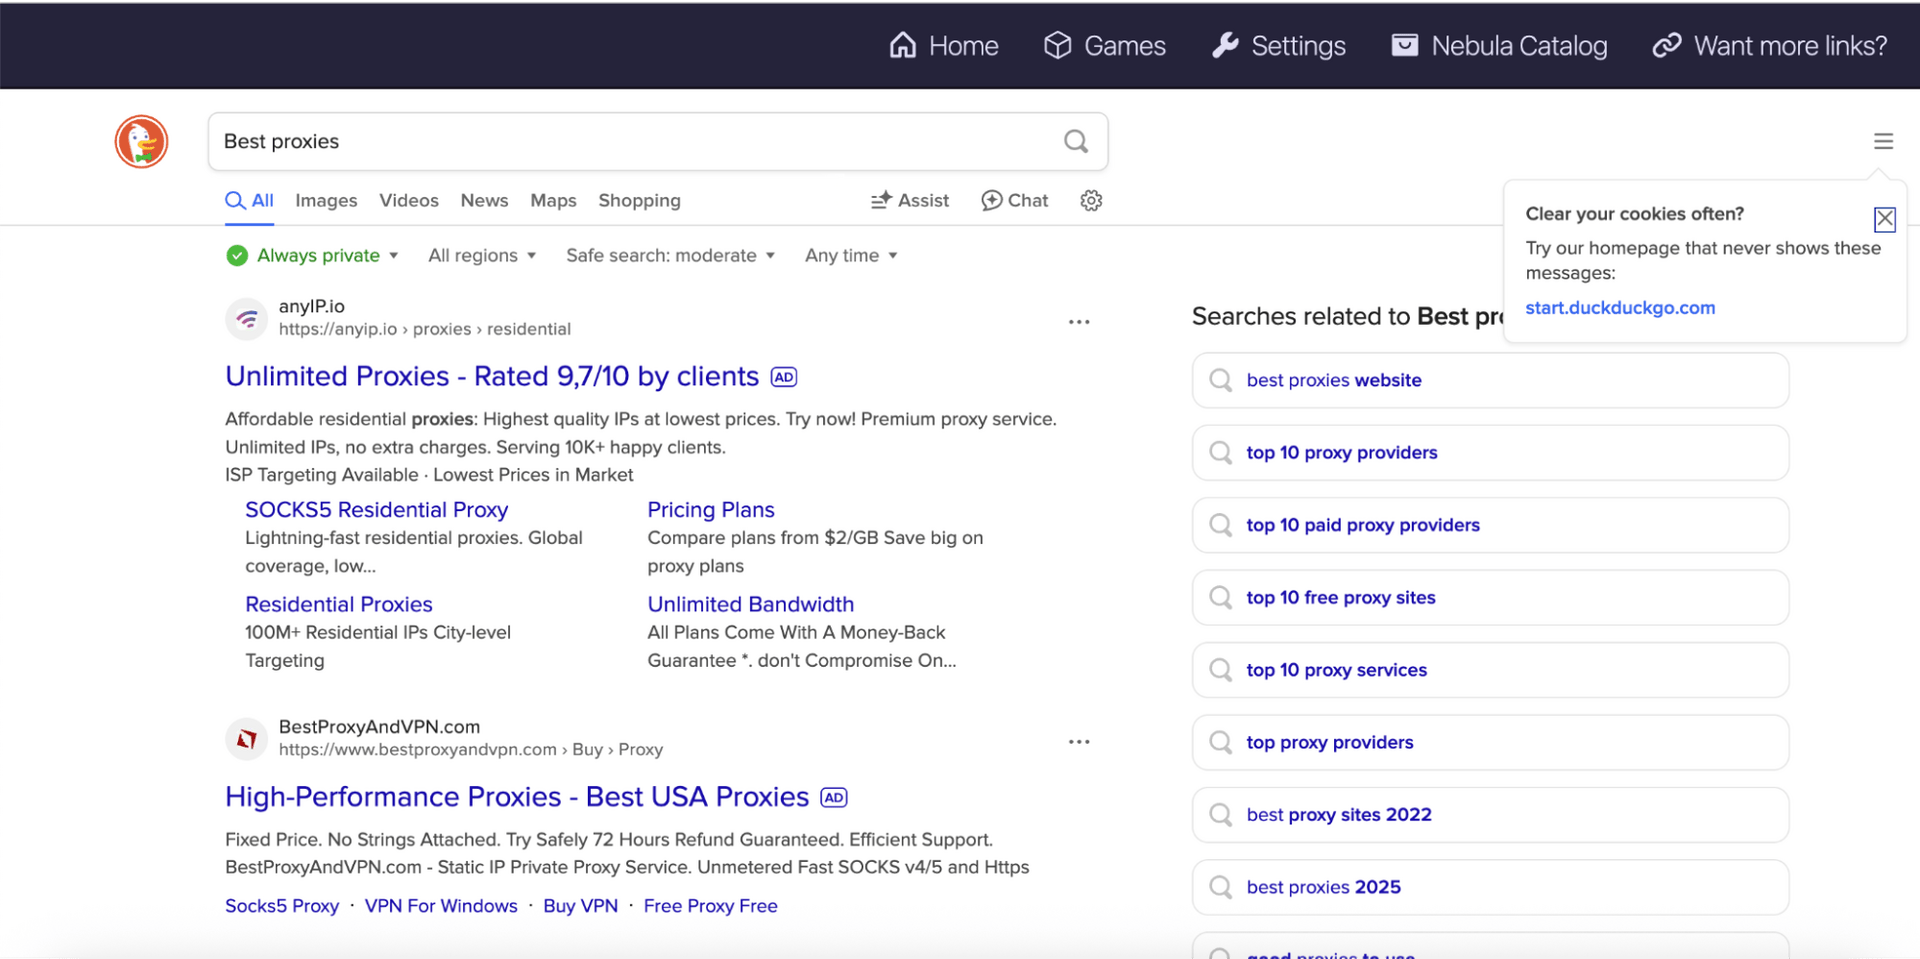1920x959 pixels.
Task: Click the Socks5 Proxy link
Action: [x=282, y=906]
